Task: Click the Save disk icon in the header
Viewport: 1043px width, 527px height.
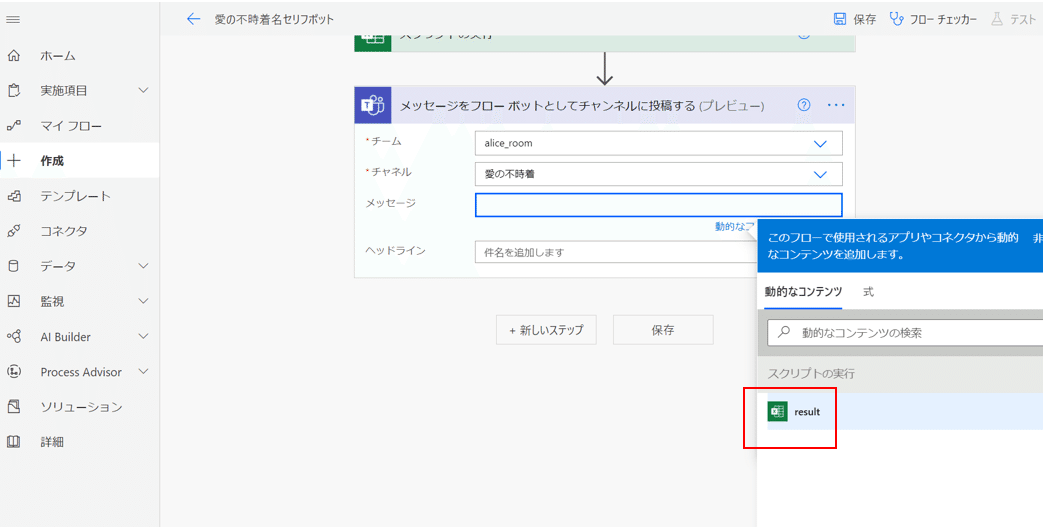Action: coord(840,19)
